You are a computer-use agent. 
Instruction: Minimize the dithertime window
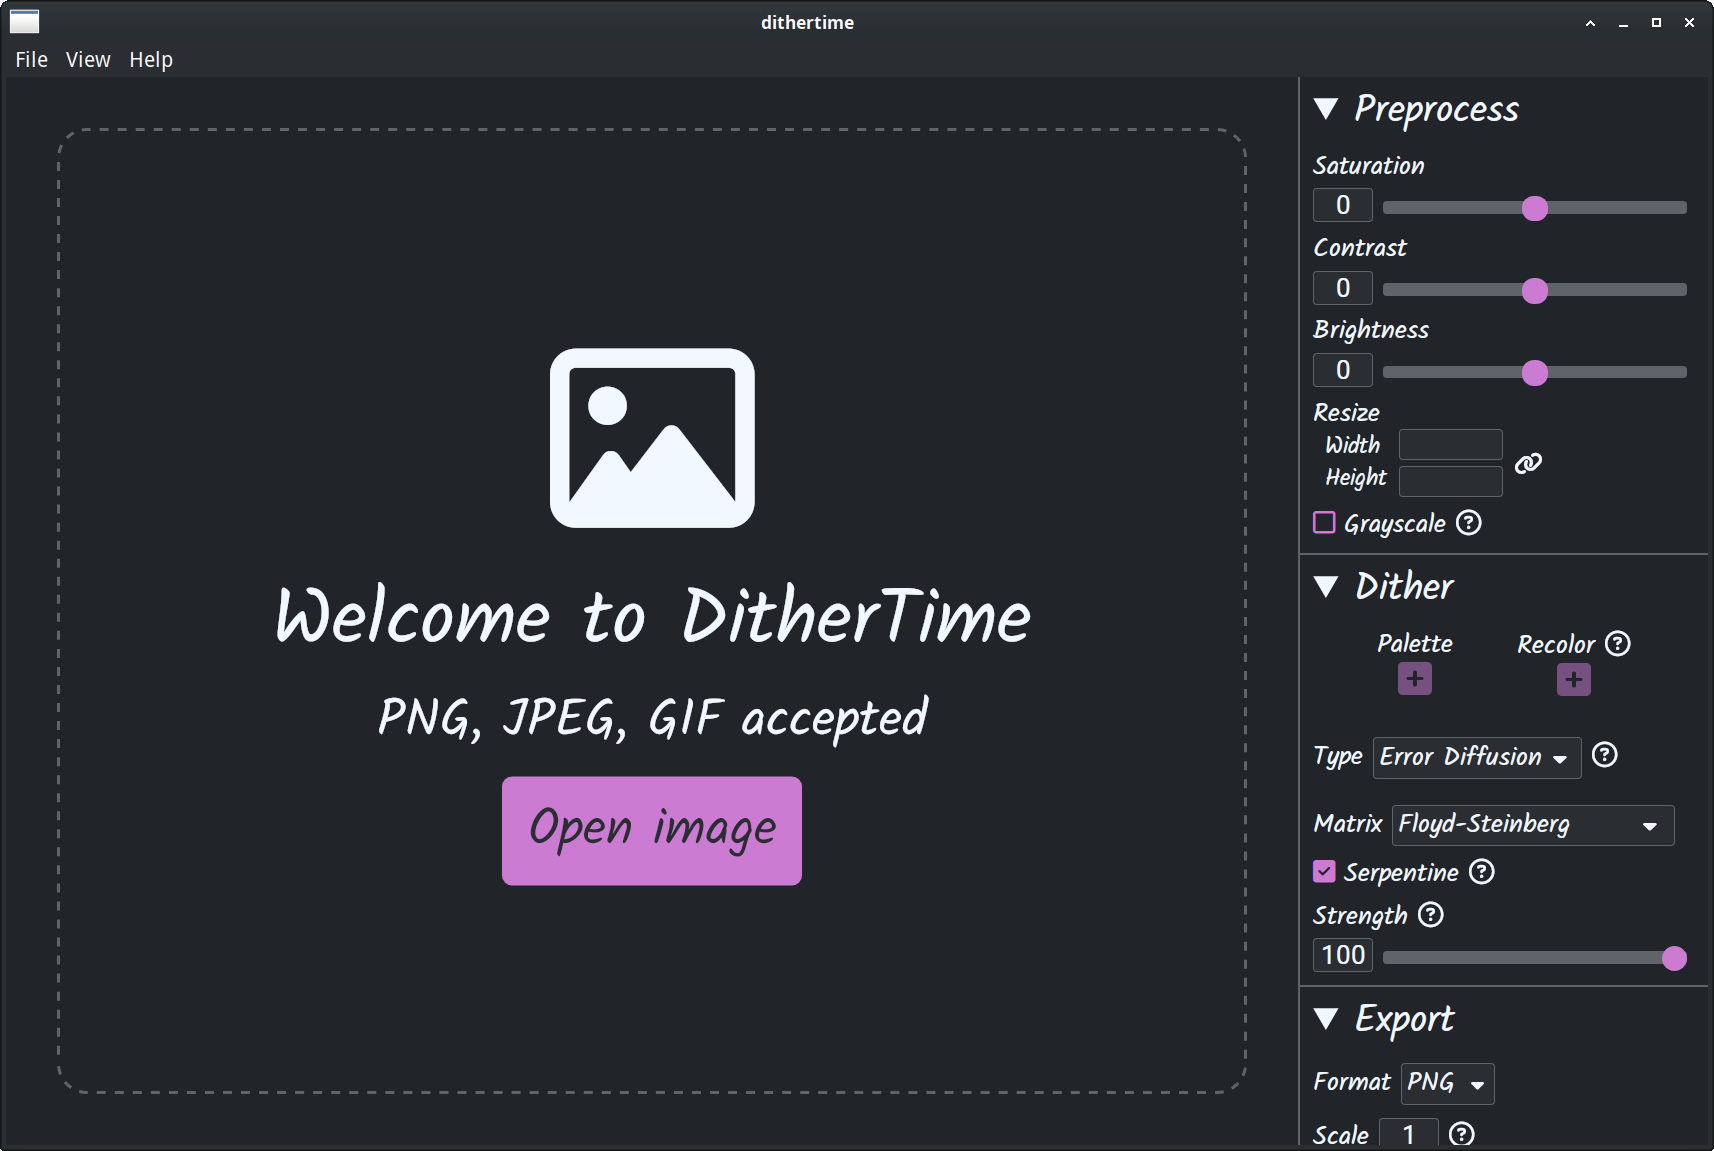point(1623,23)
